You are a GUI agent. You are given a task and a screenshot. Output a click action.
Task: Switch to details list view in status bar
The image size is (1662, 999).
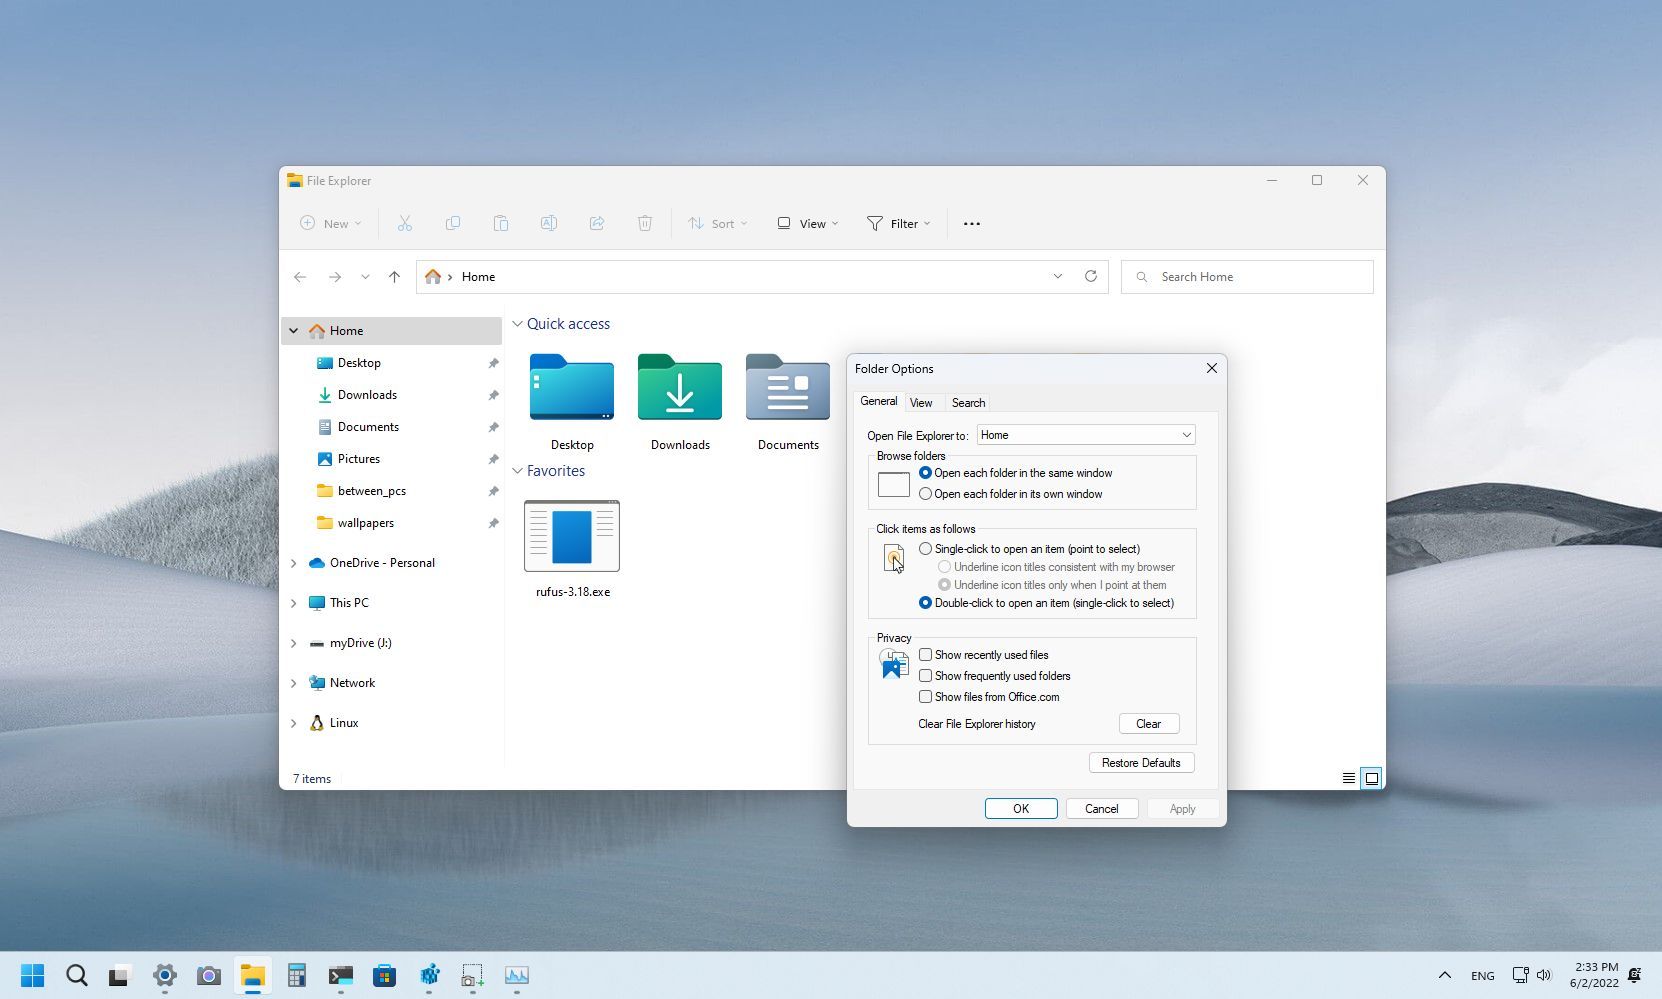click(1349, 778)
